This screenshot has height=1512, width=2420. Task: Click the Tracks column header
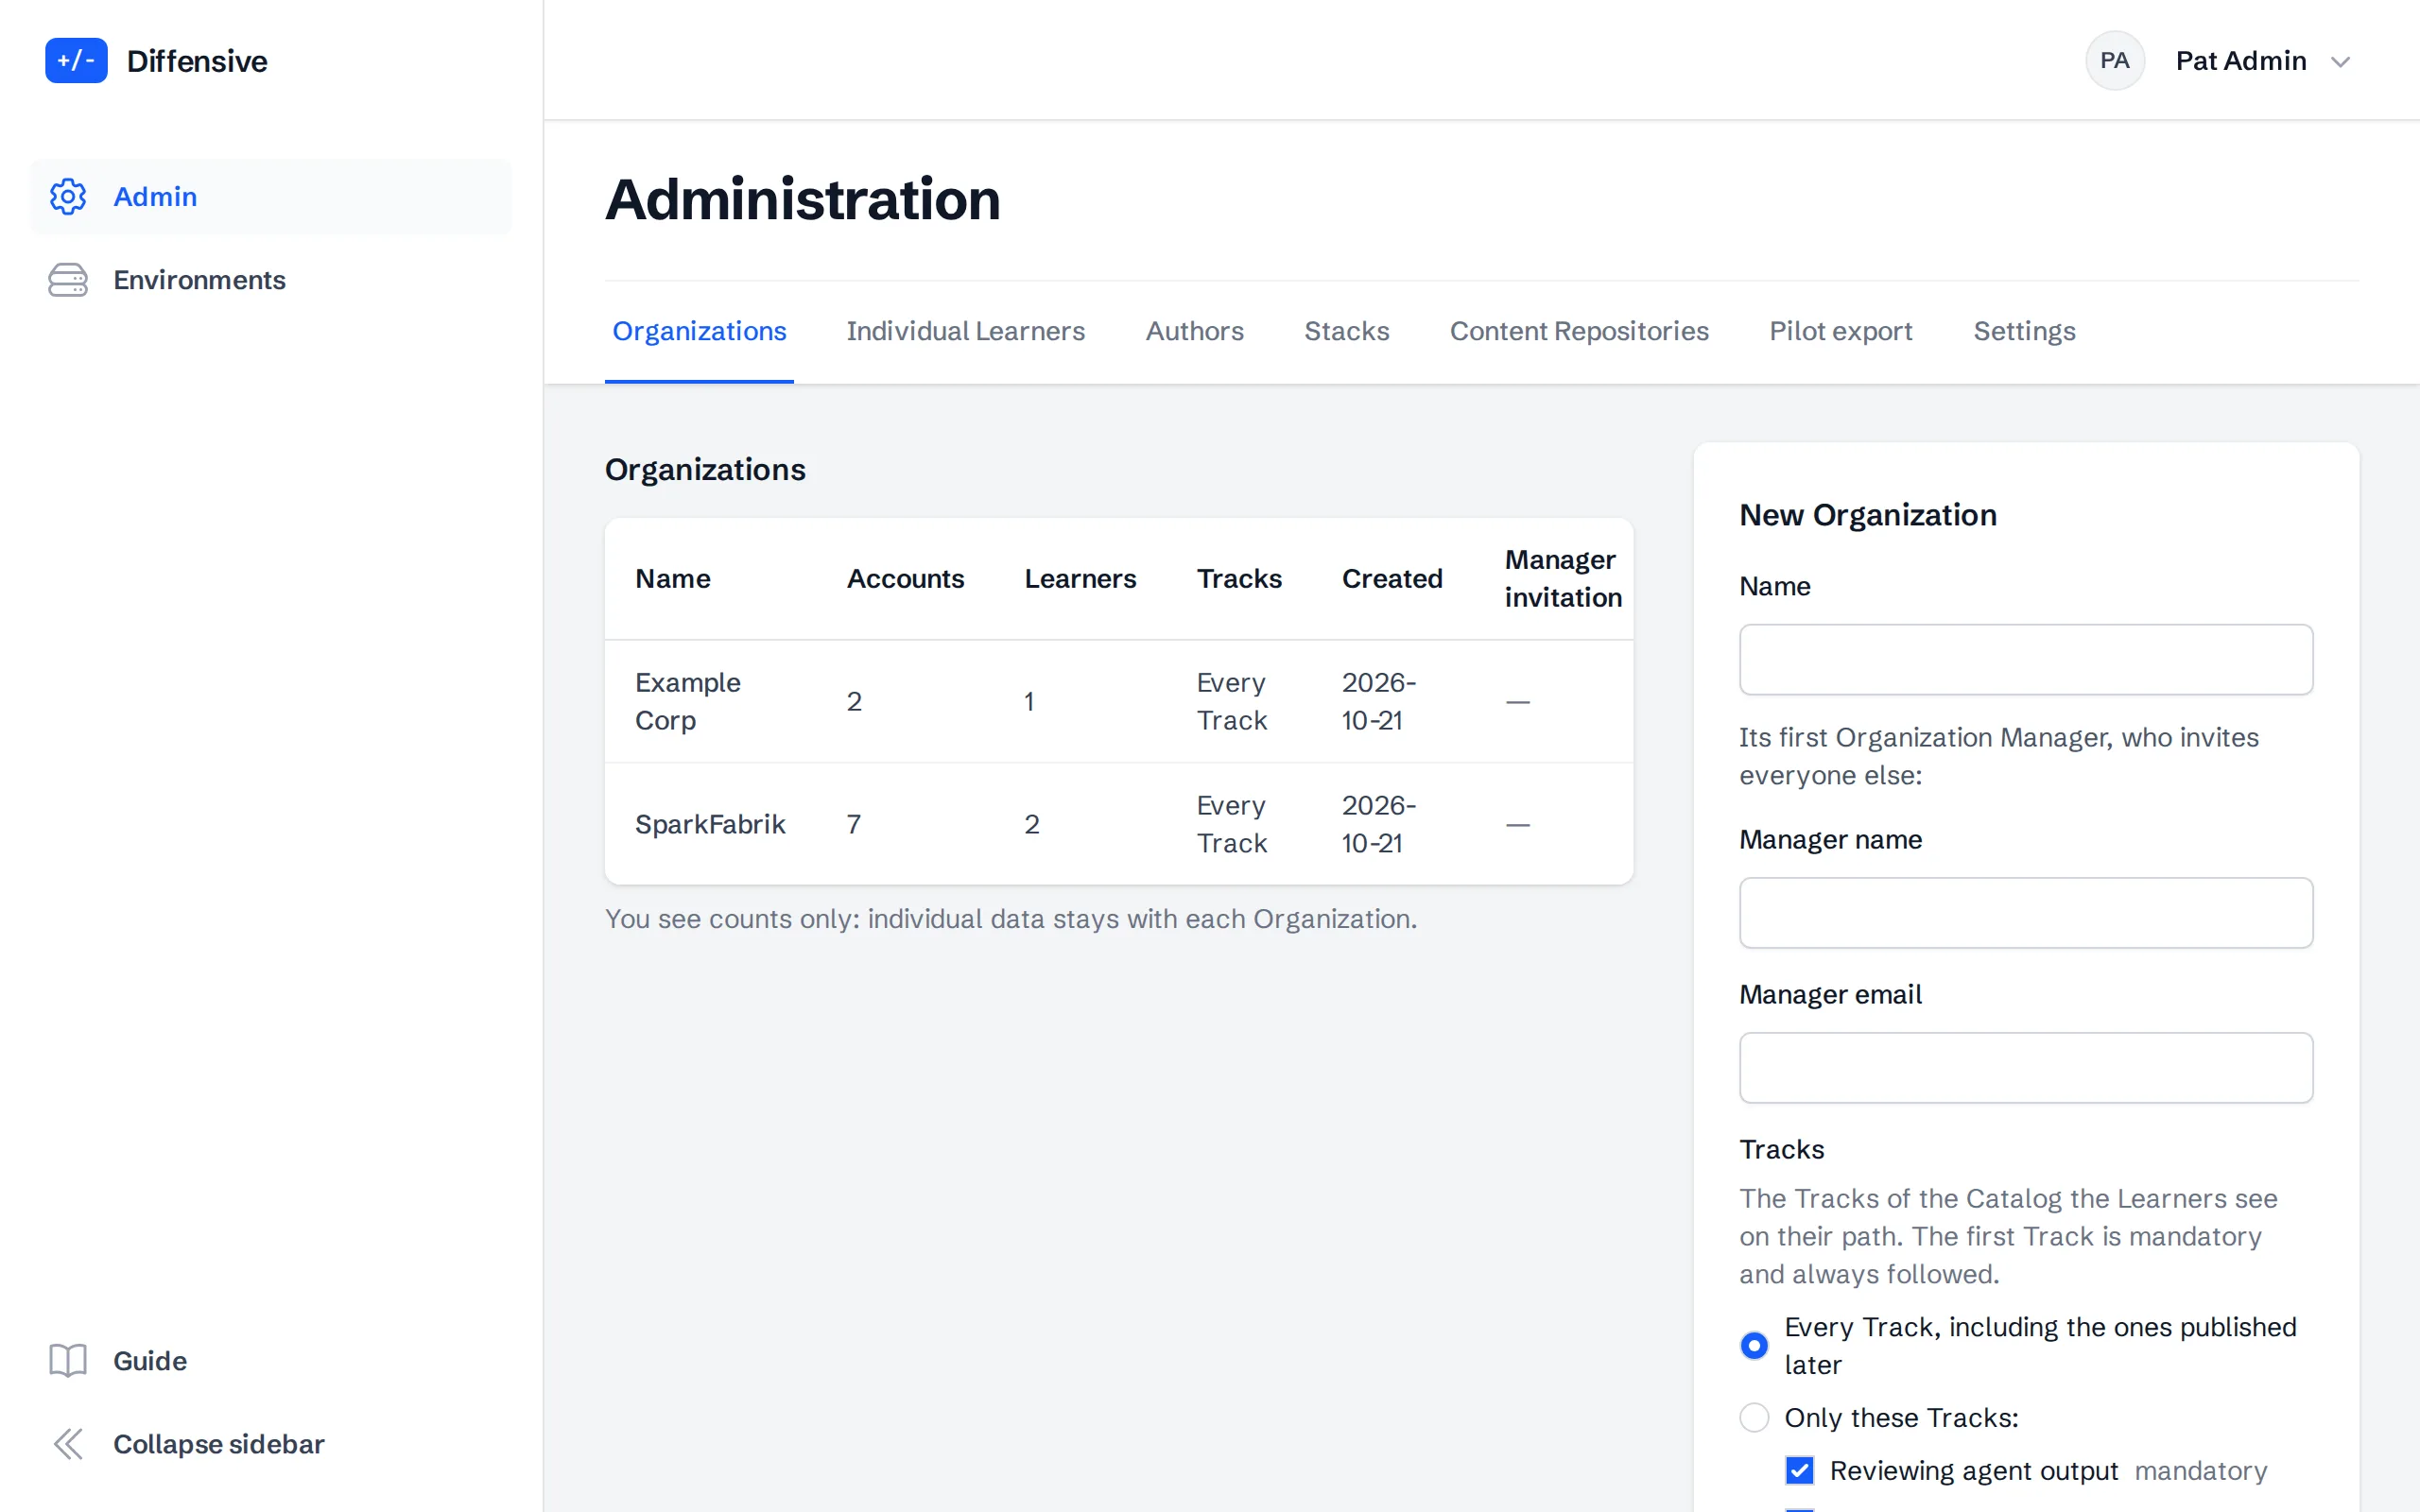[x=1239, y=578]
